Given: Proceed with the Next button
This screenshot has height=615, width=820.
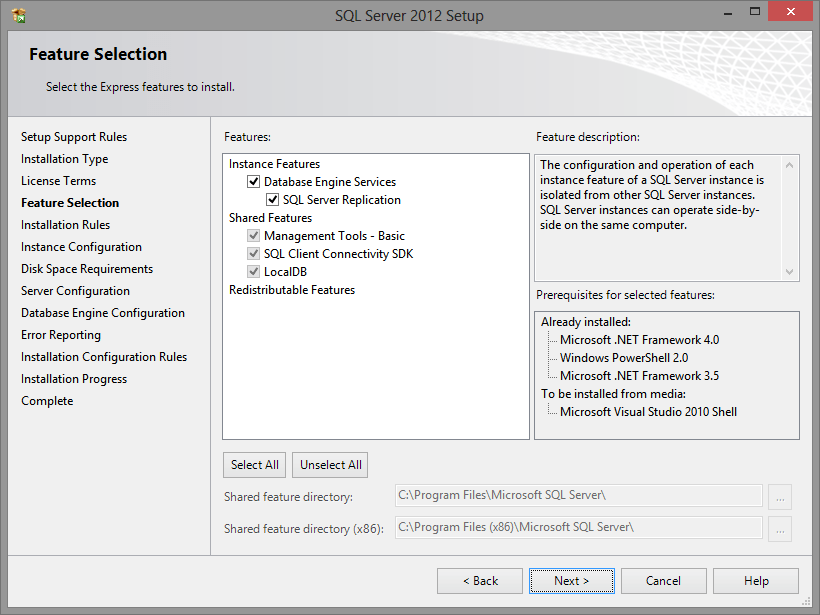Looking at the screenshot, I should tap(571, 581).
